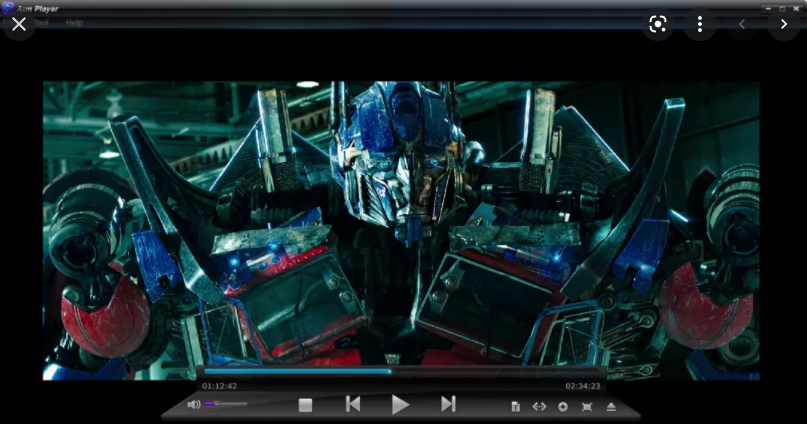Click the total duration 02:34:23
This screenshot has height=424, width=807.
coord(583,386)
